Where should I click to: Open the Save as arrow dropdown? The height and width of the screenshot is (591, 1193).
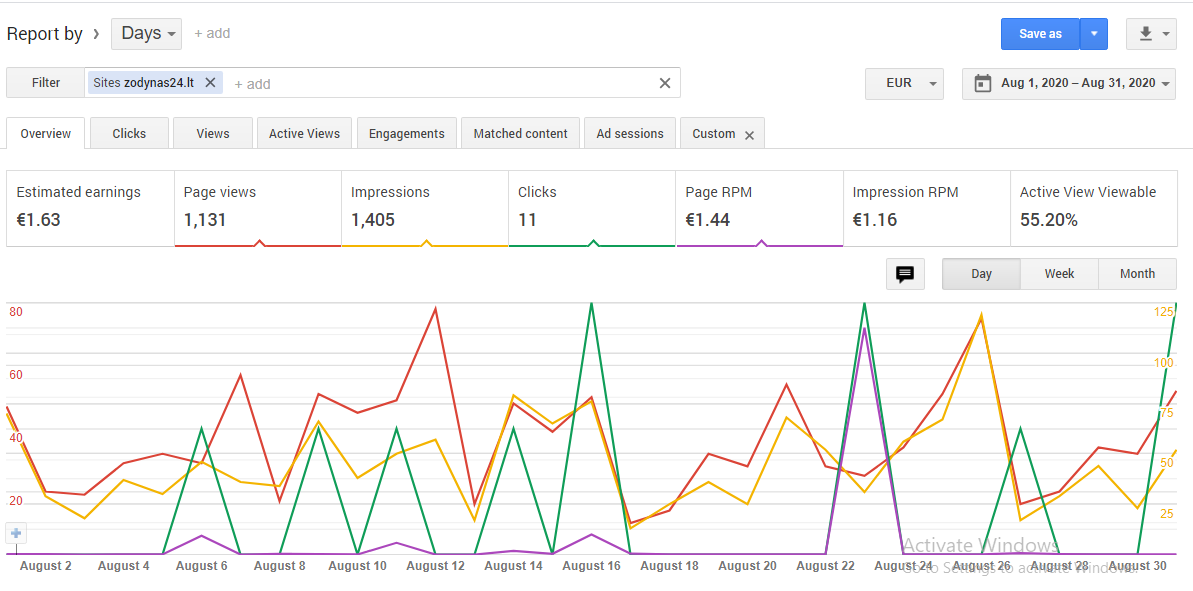click(1094, 34)
